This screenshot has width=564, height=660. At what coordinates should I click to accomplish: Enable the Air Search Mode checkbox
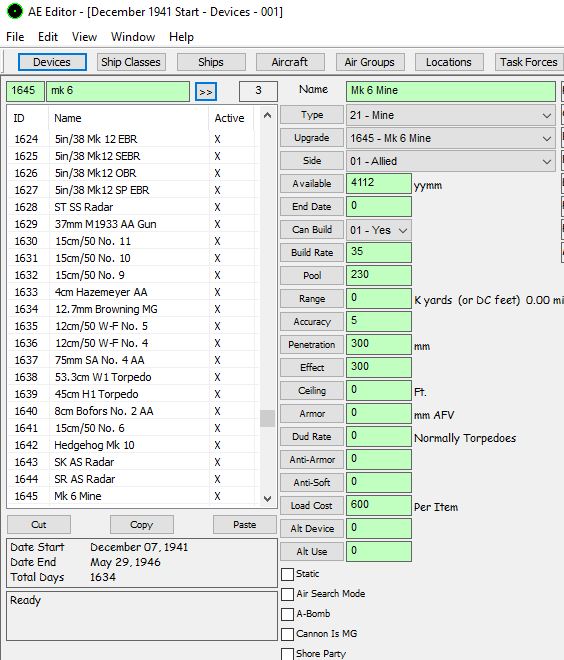tap(287, 594)
